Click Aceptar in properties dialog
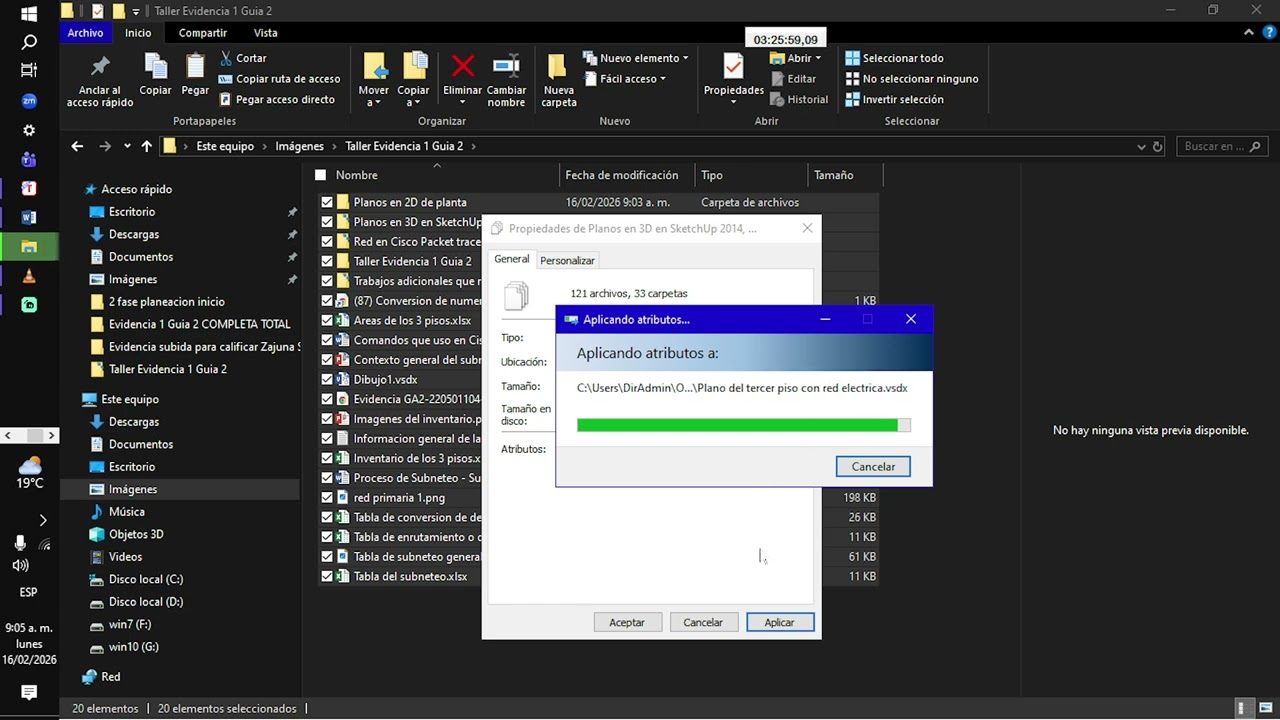This screenshot has width=1280, height=720. point(627,622)
